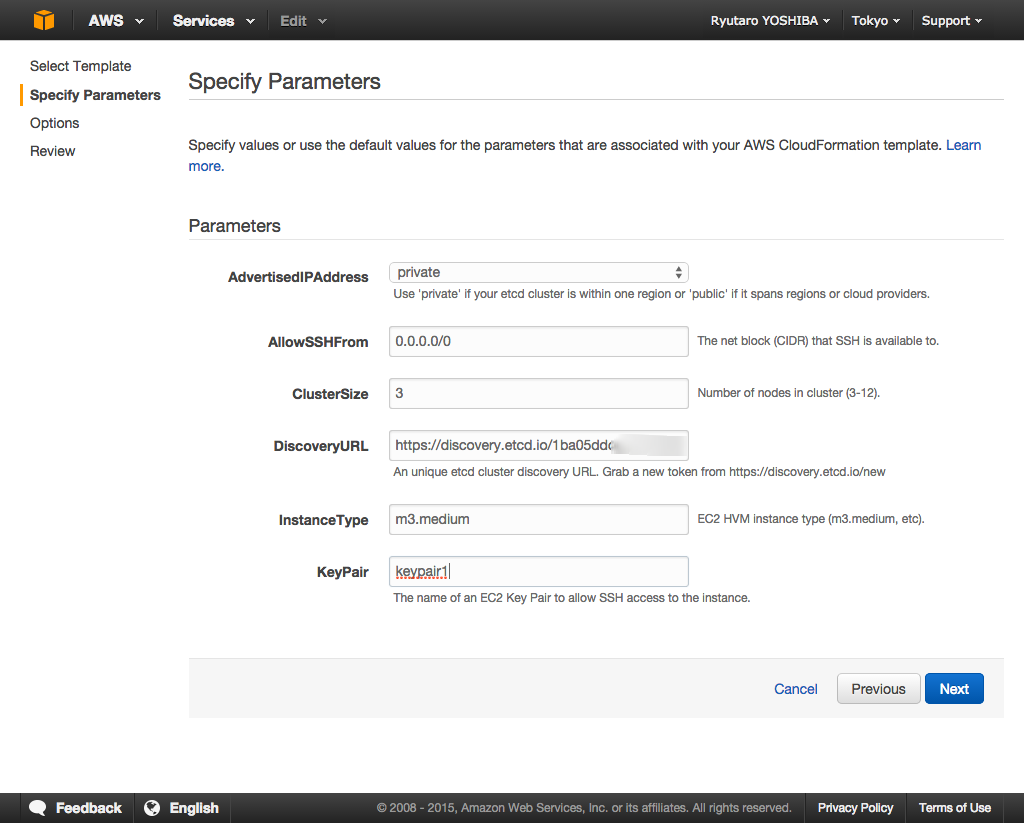Focus the DiscoveryURL input field

(x=538, y=445)
